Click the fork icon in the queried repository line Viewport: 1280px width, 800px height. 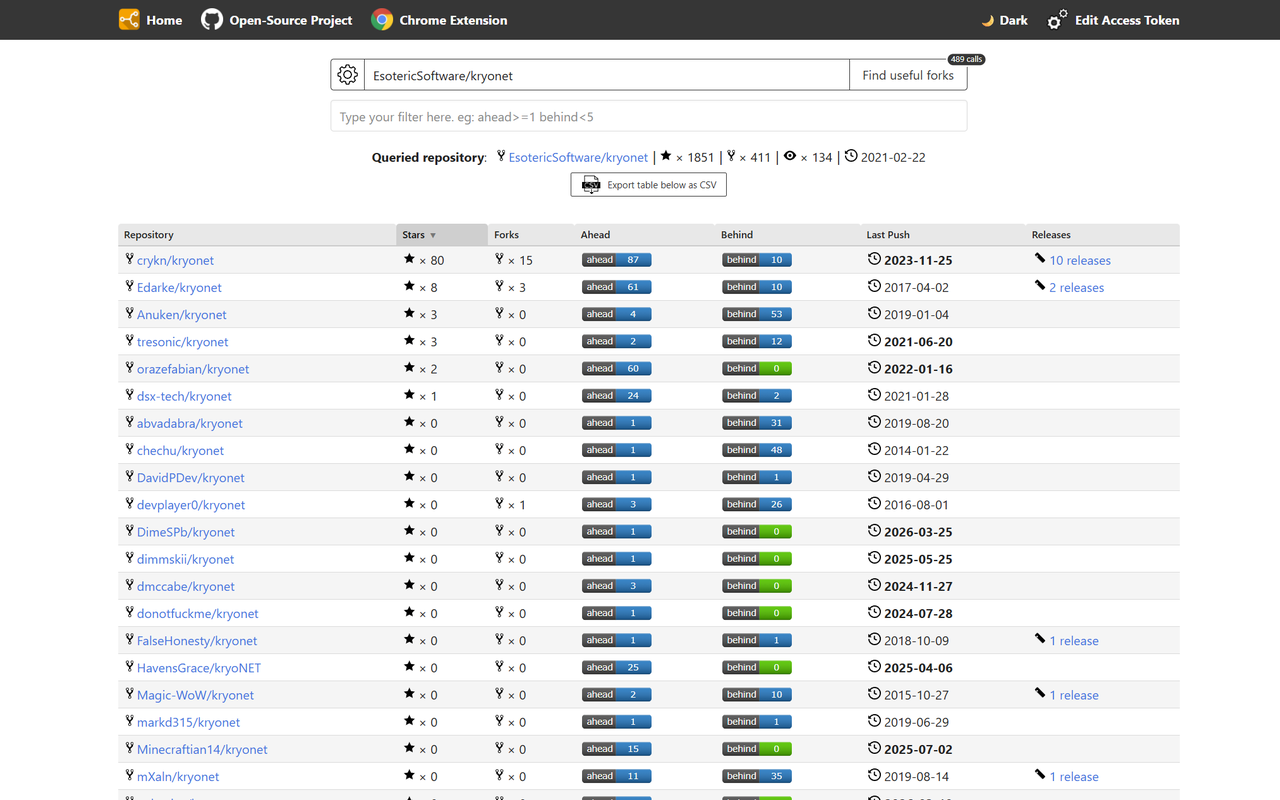click(x=501, y=157)
